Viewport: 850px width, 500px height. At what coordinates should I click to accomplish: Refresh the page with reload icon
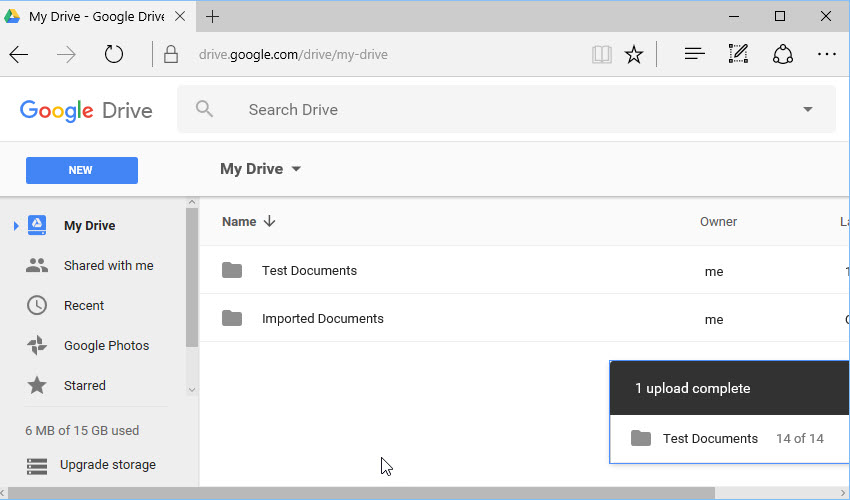pyautogui.click(x=114, y=54)
